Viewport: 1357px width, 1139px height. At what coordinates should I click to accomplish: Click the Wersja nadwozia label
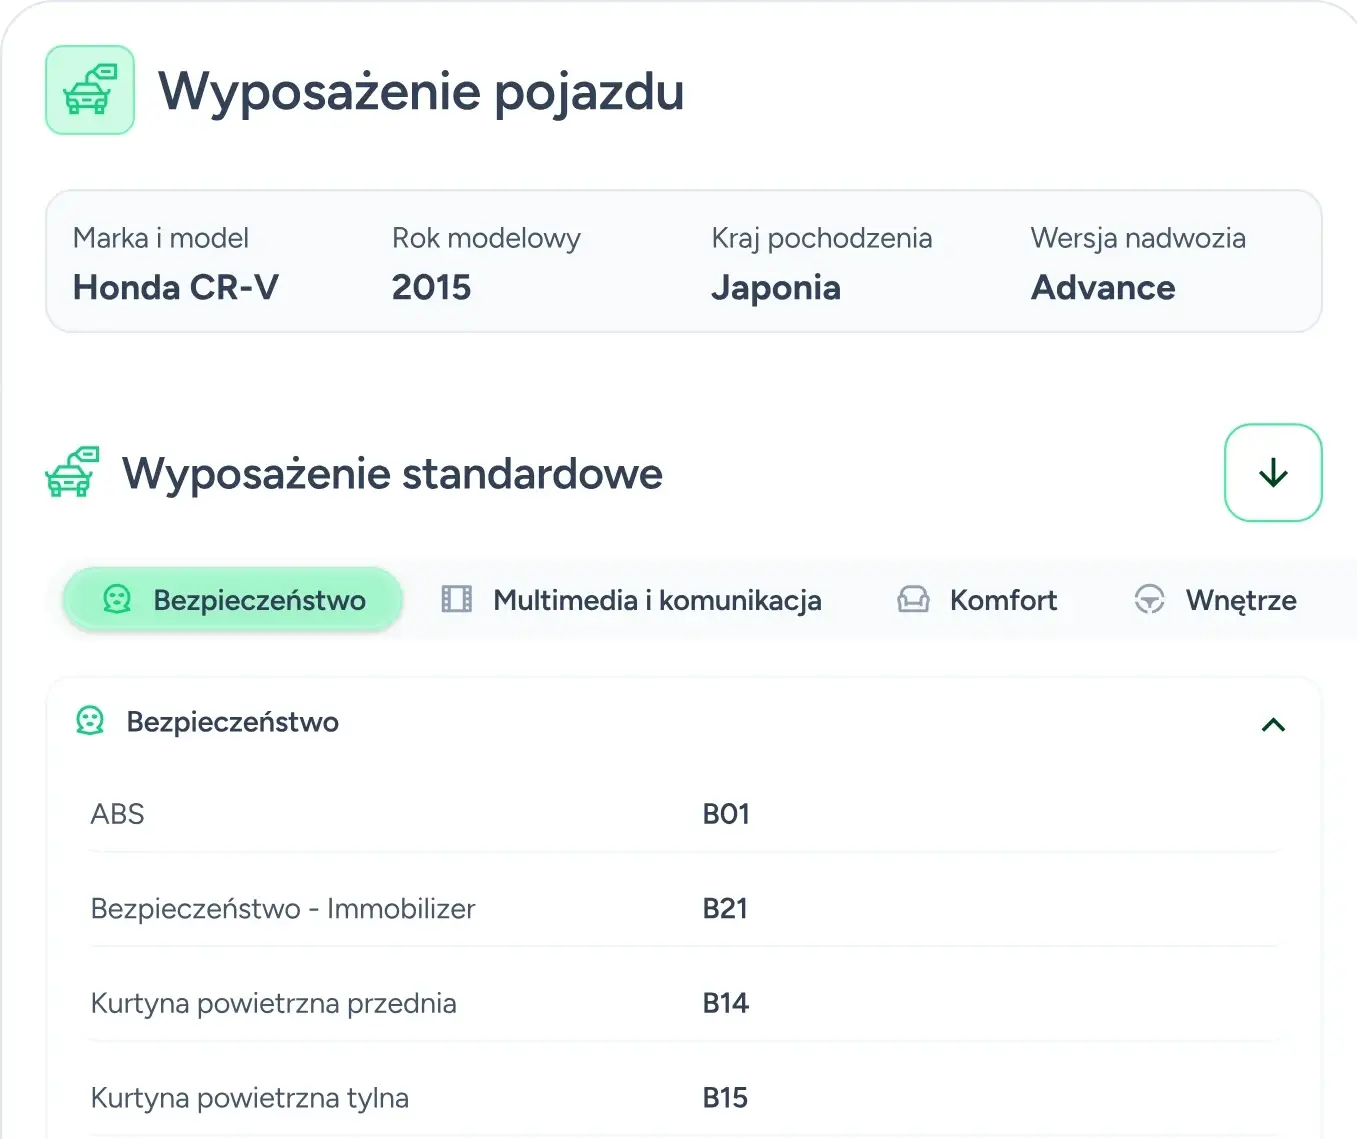(x=1138, y=238)
